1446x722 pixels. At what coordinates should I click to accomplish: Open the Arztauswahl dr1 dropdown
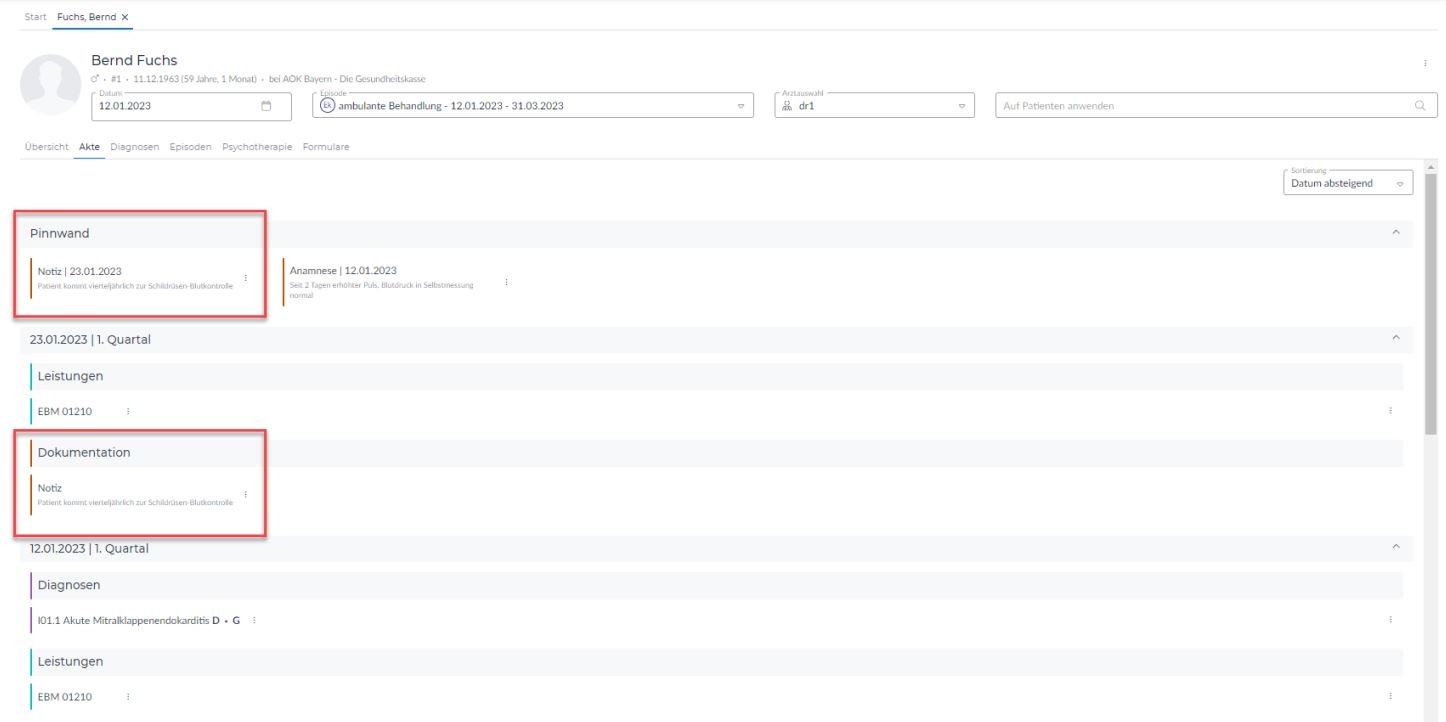[961, 107]
